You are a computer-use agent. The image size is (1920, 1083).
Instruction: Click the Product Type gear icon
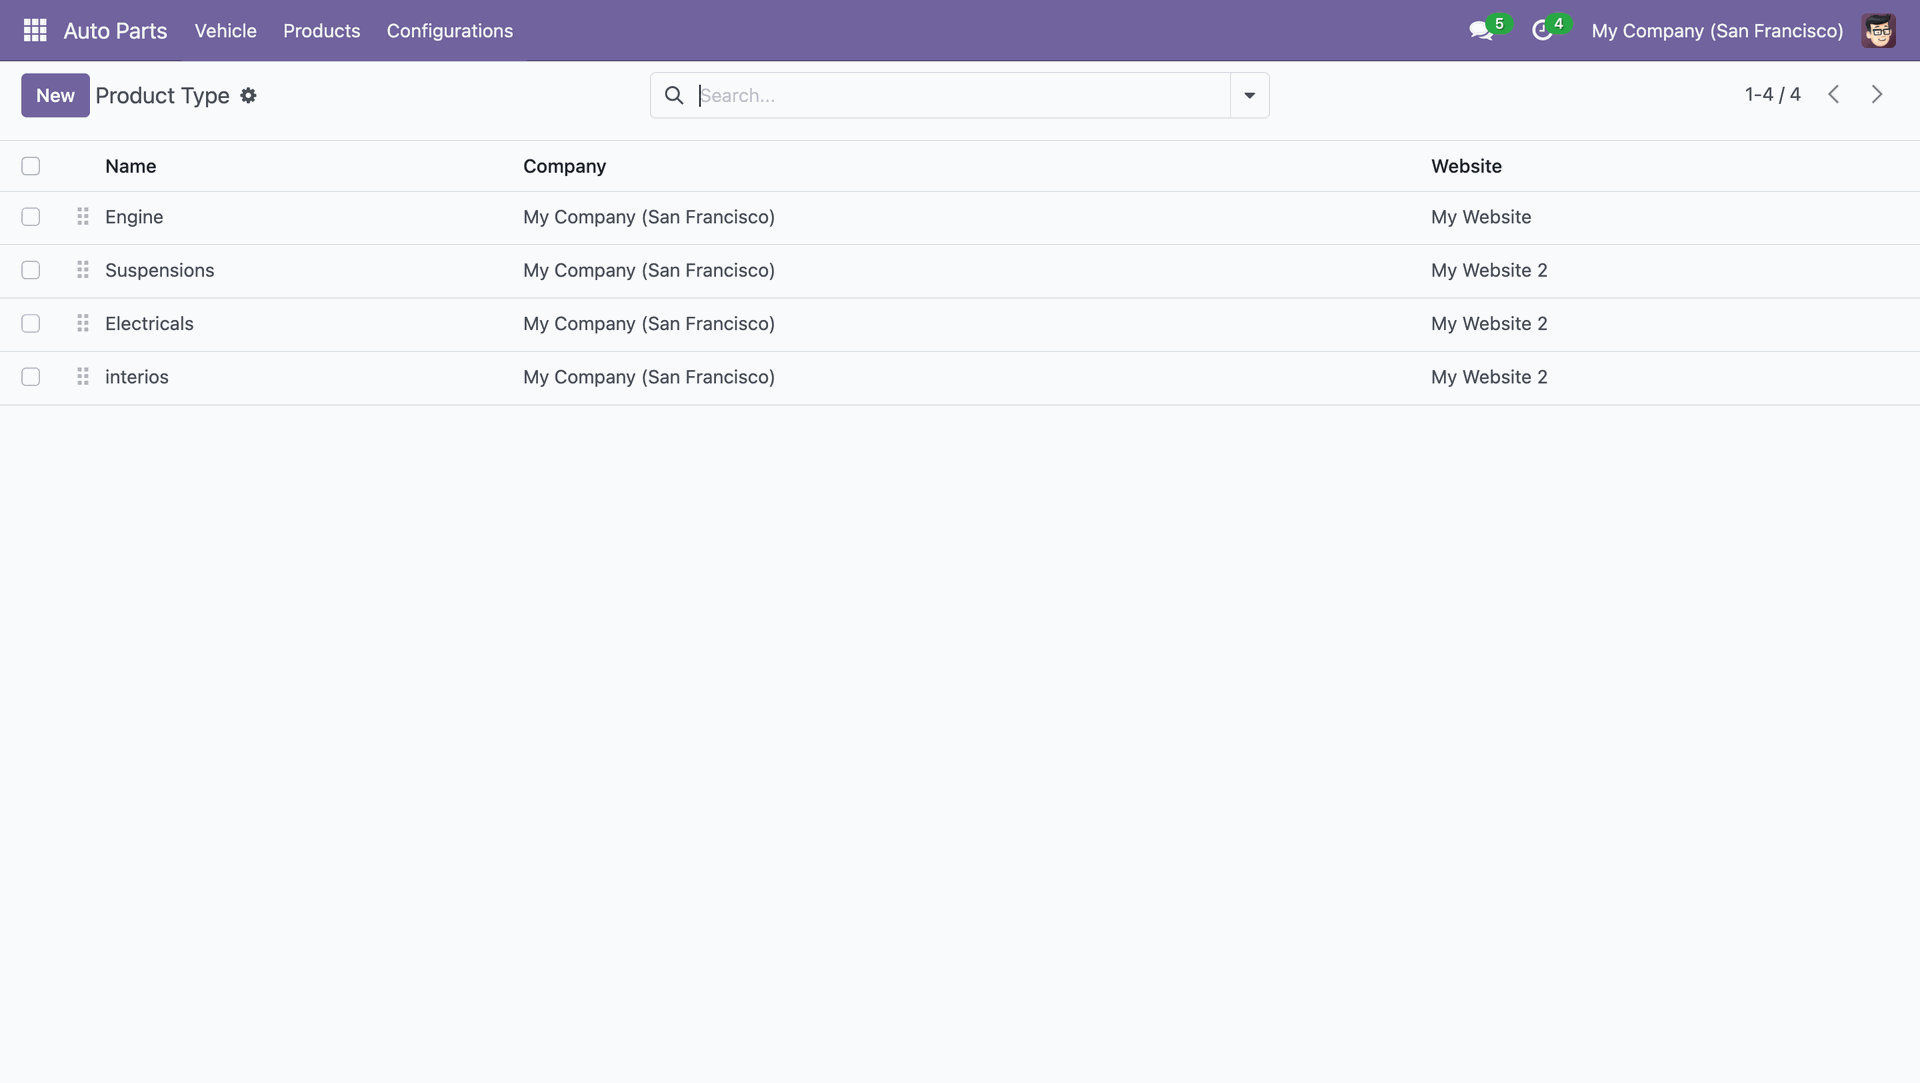point(248,96)
